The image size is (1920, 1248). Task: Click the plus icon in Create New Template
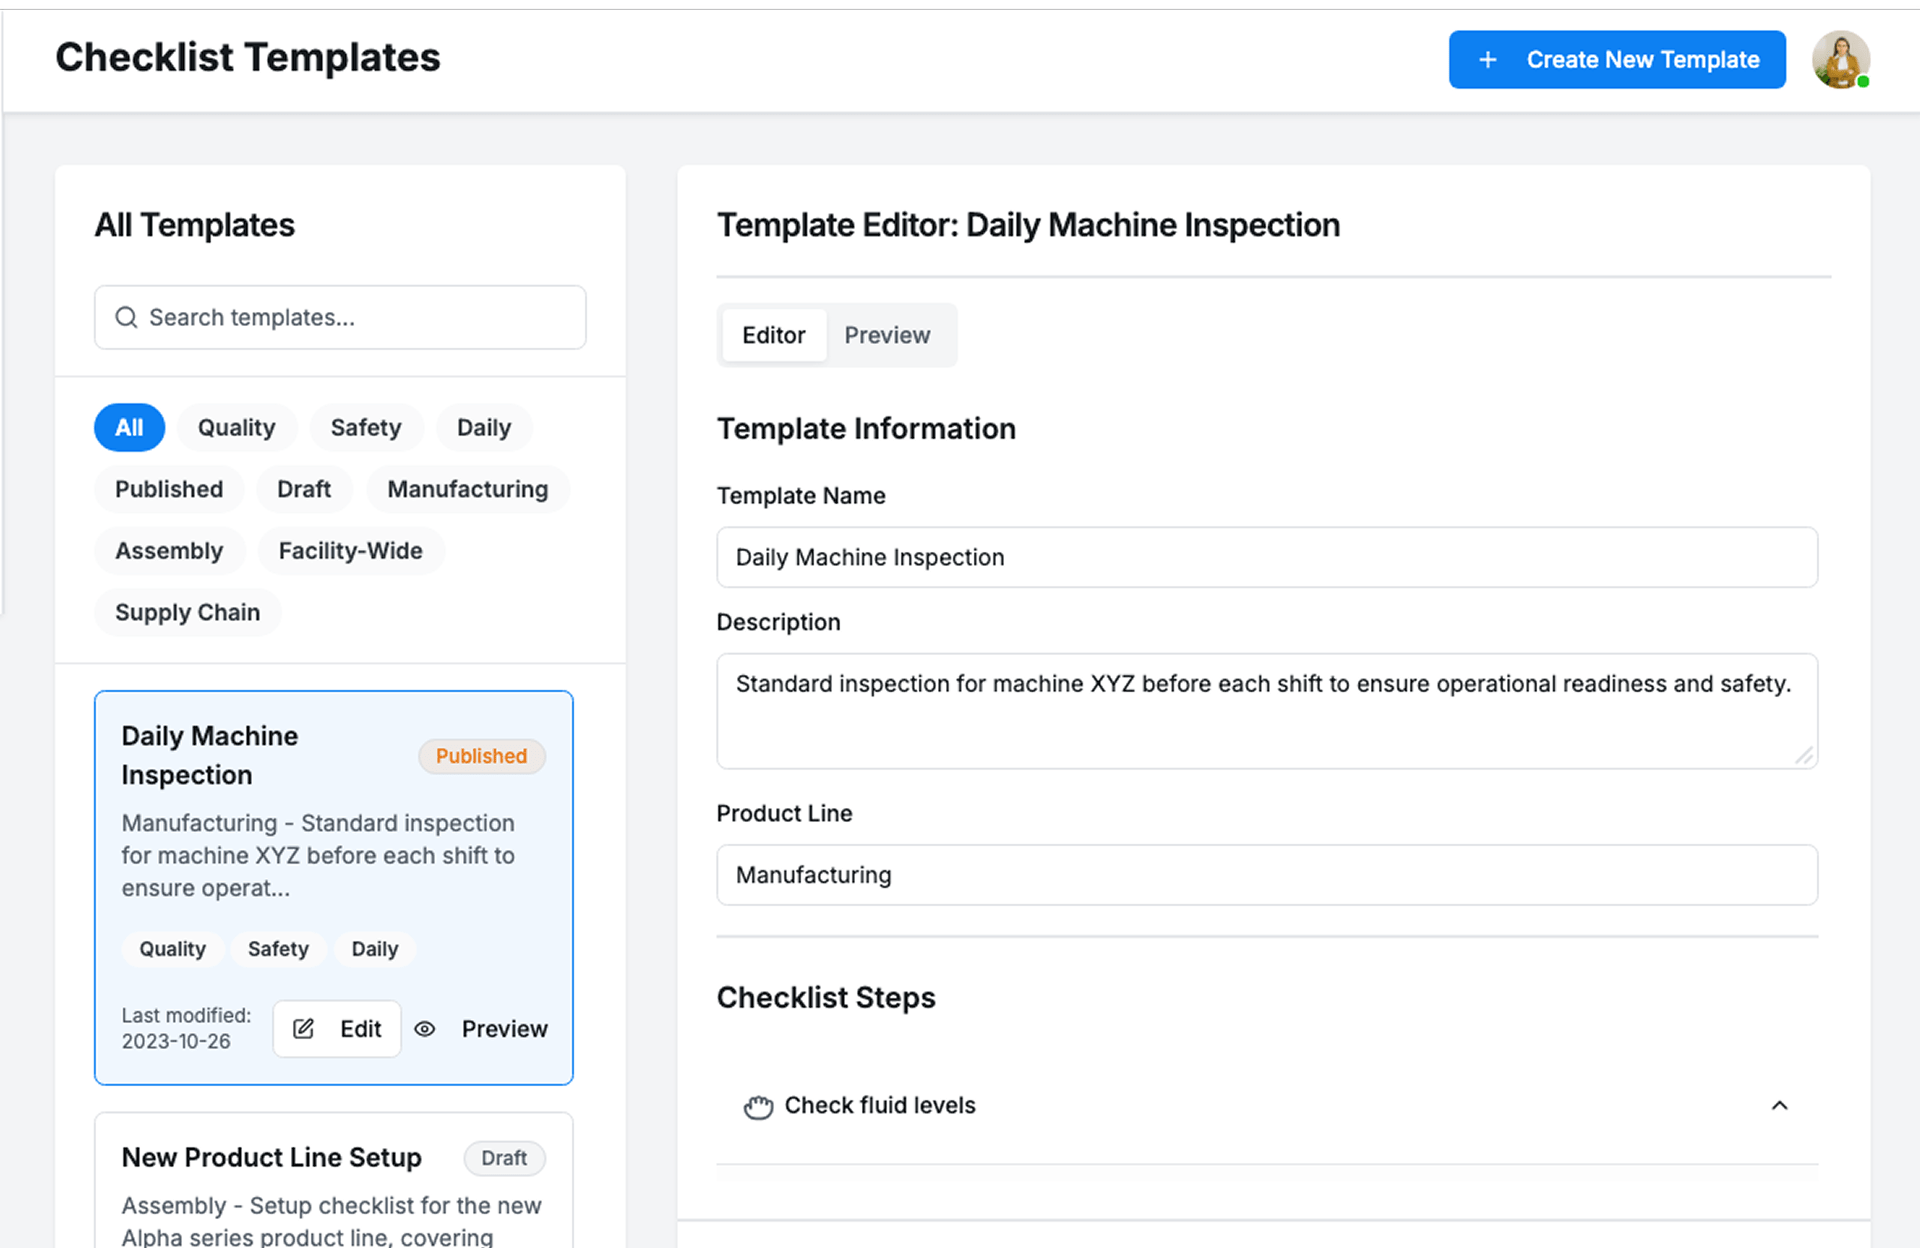(1487, 60)
